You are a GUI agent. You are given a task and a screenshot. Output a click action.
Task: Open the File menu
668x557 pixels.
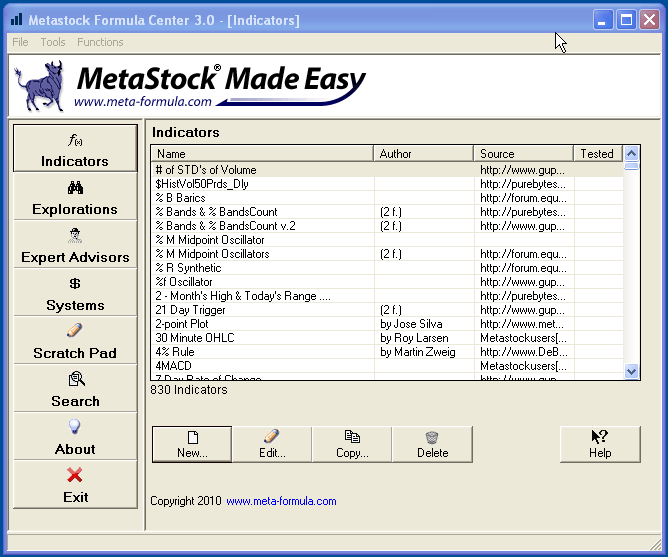click(x=20, y=42)
